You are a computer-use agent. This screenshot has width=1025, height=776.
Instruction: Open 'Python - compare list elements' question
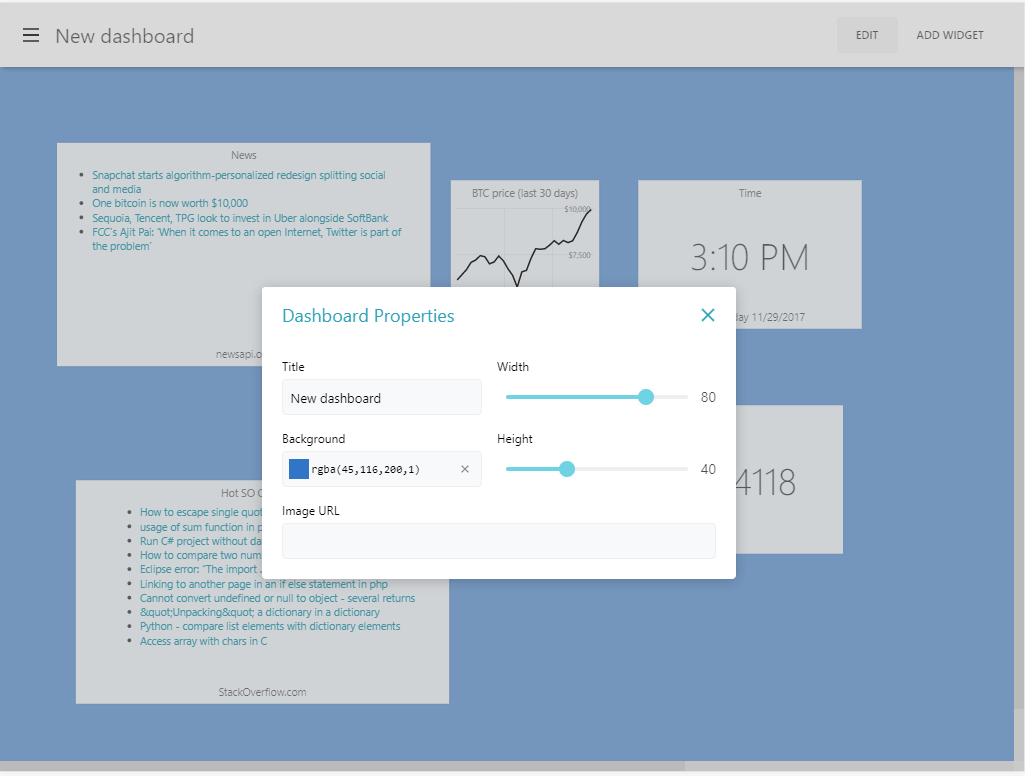pos(270,626)
